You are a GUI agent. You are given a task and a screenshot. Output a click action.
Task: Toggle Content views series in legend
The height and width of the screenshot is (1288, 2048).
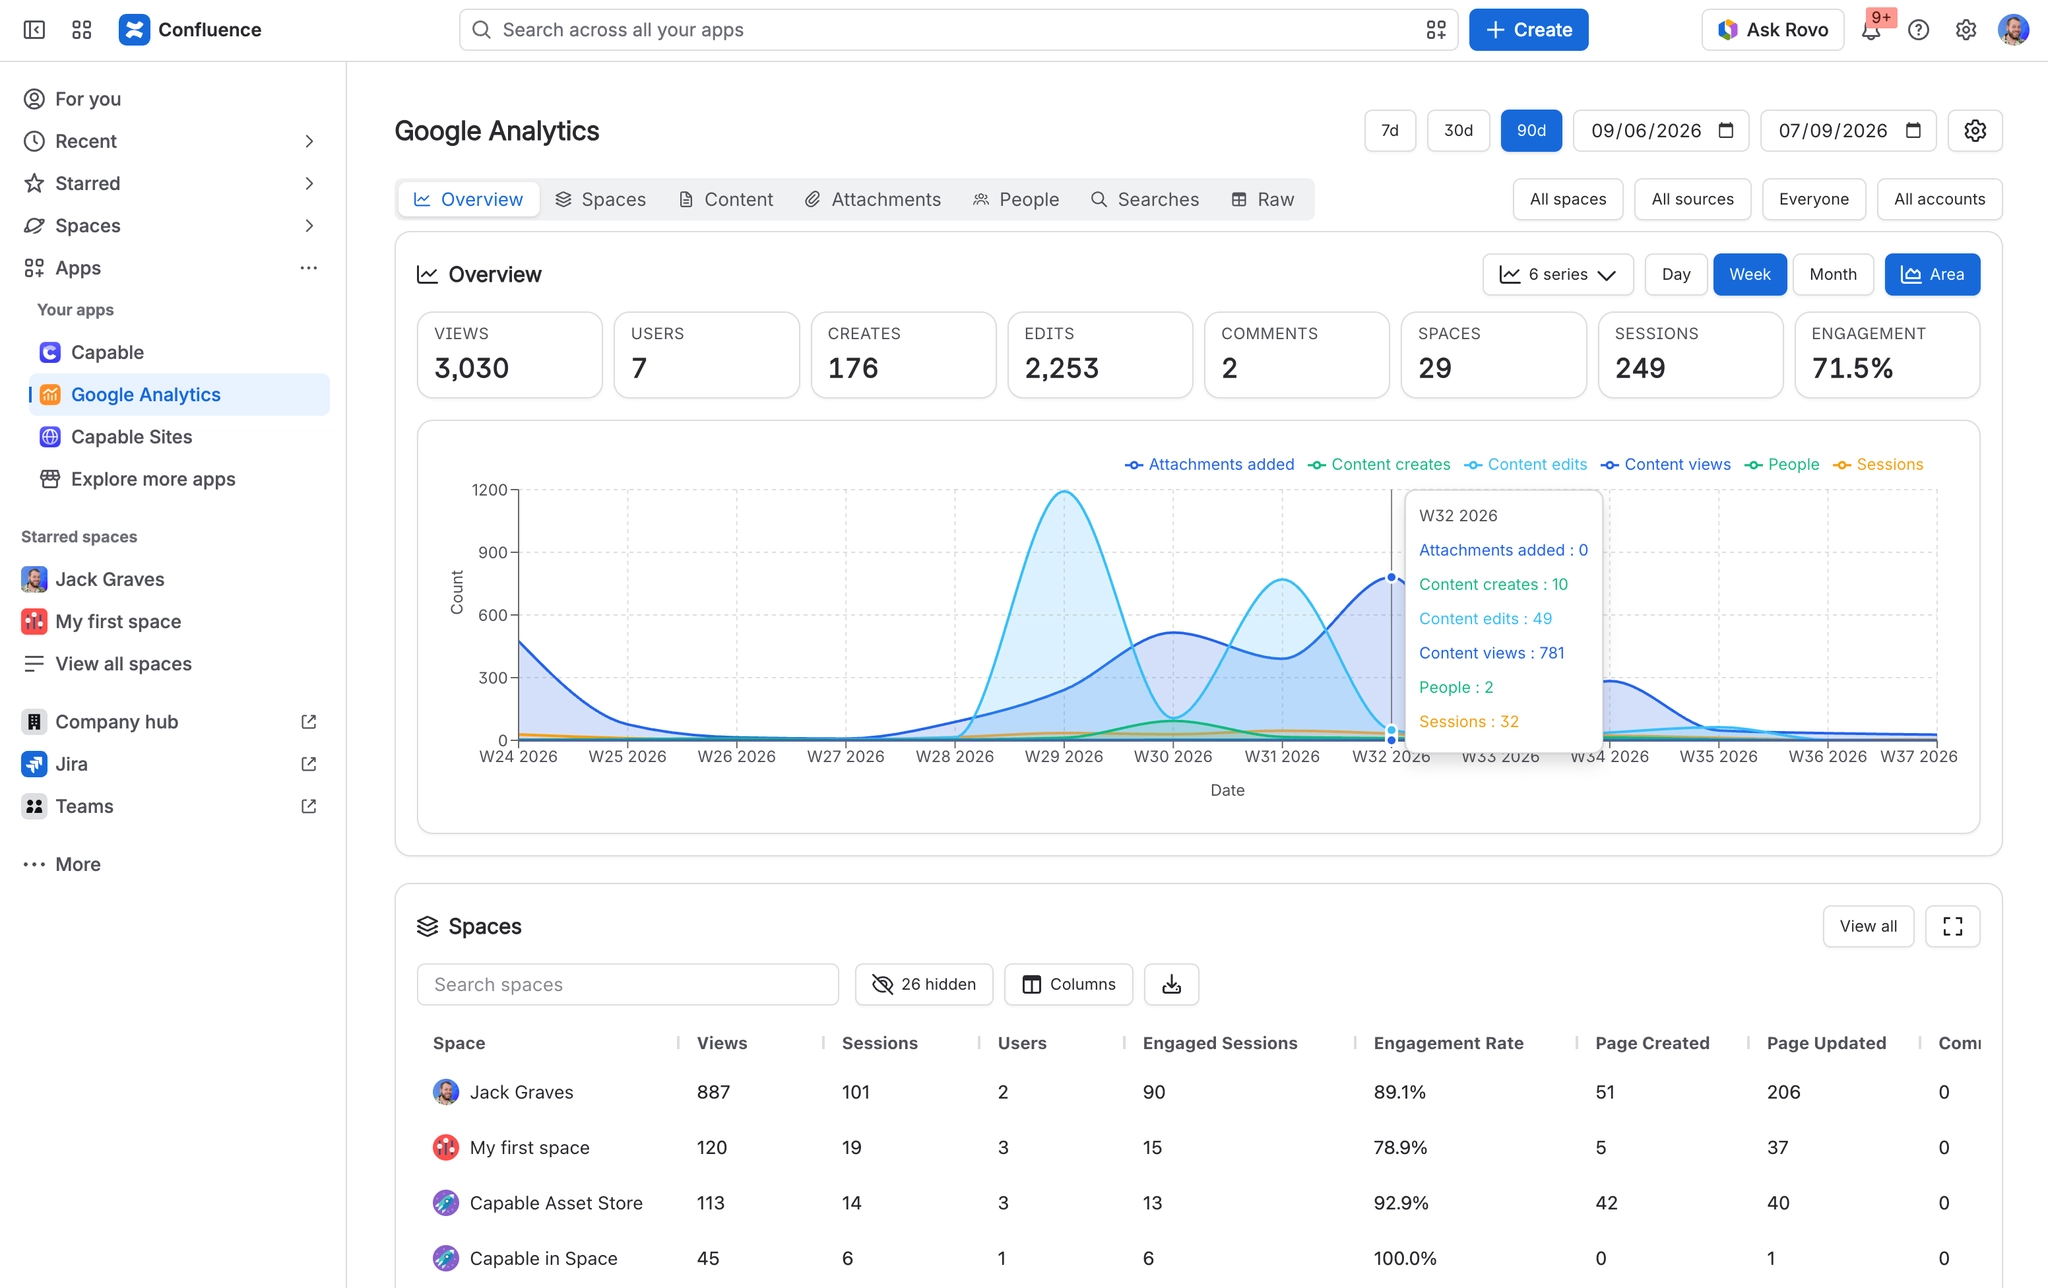tap(1666, 465)
